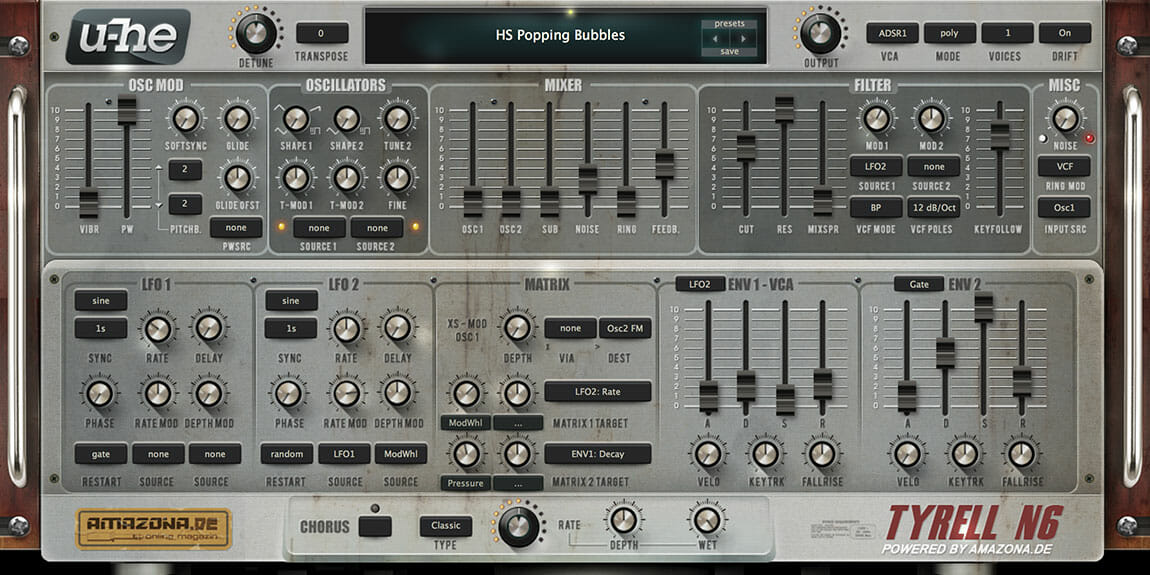The width and height of the screenshot is (1150, 575).
Task: Click the Amazona.de logo badge
Action: (154, 528)
